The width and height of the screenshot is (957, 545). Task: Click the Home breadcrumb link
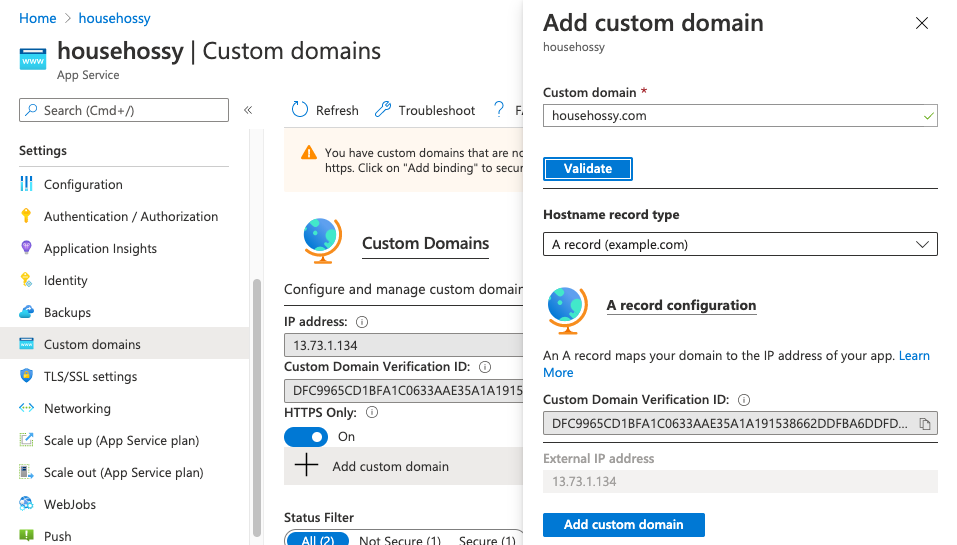[38, 18]
